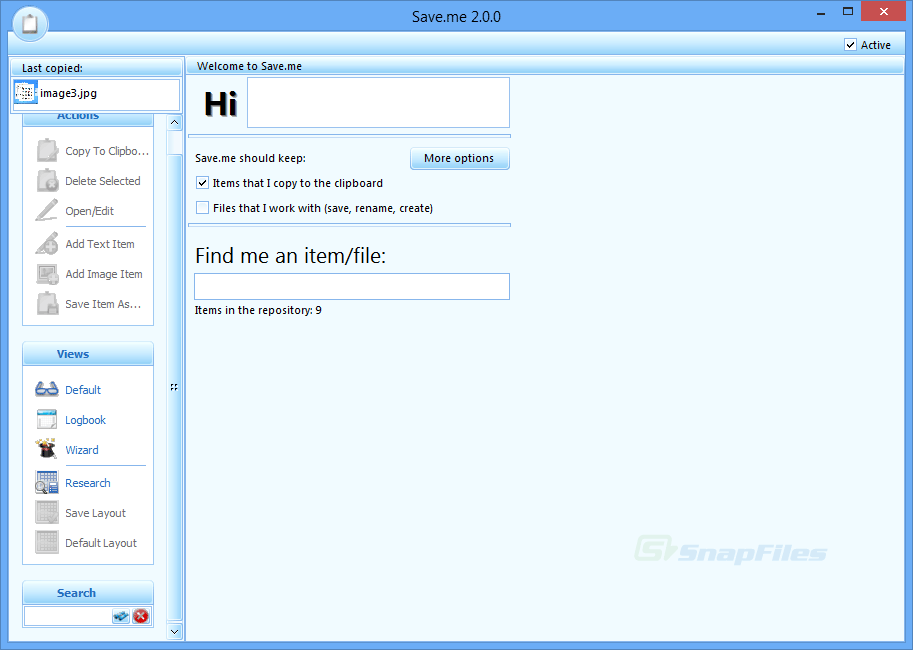Click the Default Layout grid icon
913x650 pixels.
(47, 542)
